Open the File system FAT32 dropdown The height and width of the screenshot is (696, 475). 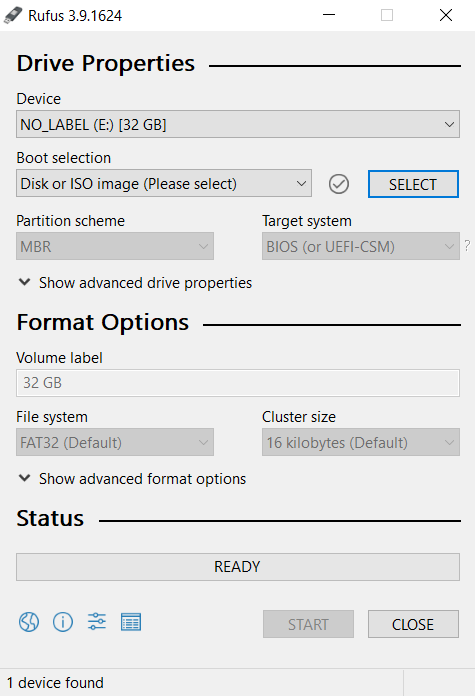point(115,442)
